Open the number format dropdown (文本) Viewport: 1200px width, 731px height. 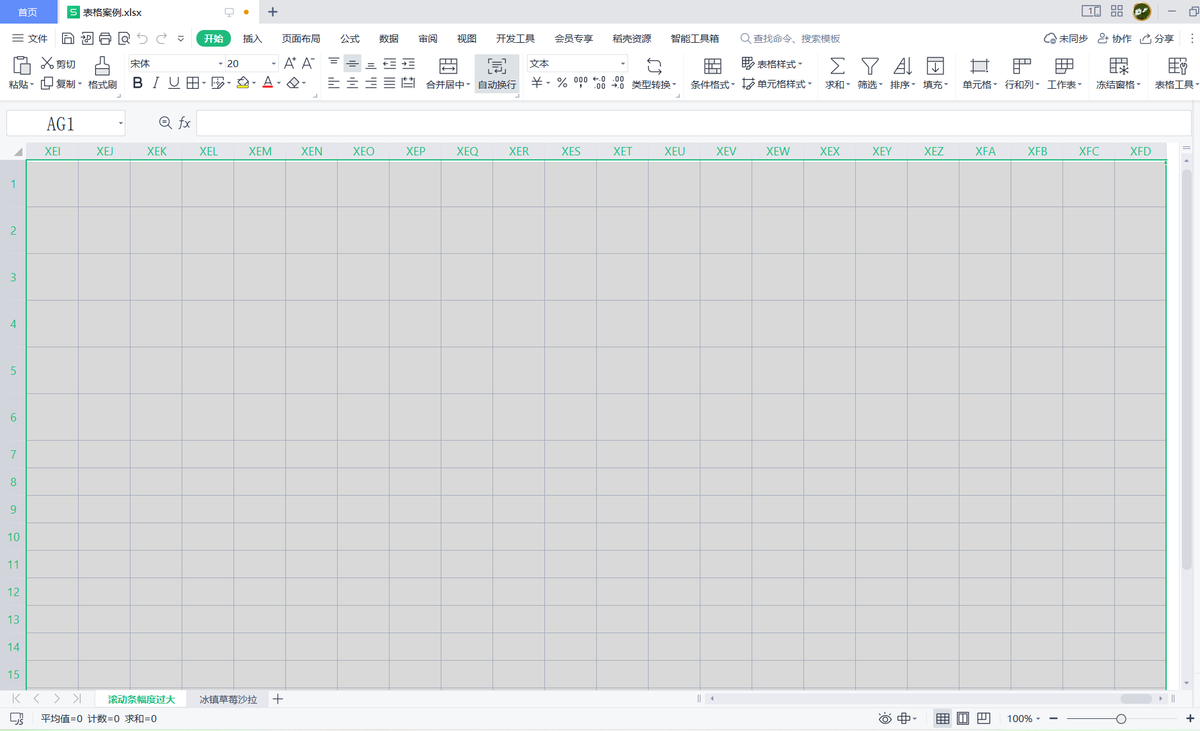click(x=623, y=64)
